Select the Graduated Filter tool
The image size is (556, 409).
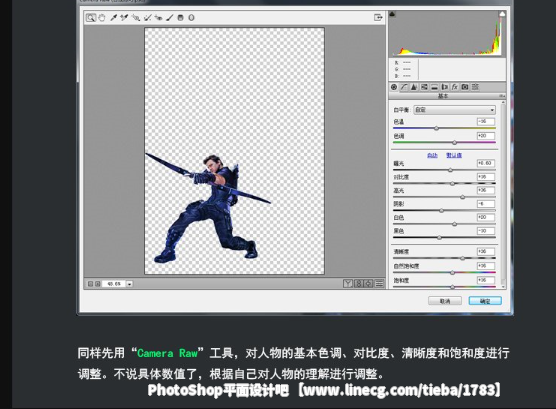180,17
